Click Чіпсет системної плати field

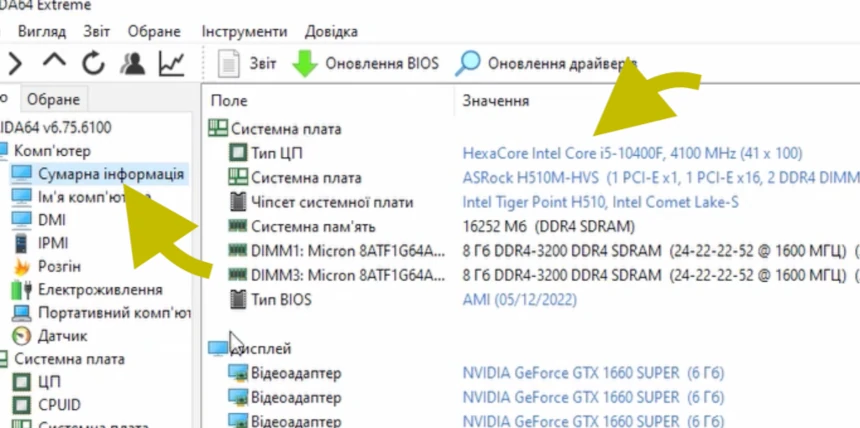coord(332,202)
